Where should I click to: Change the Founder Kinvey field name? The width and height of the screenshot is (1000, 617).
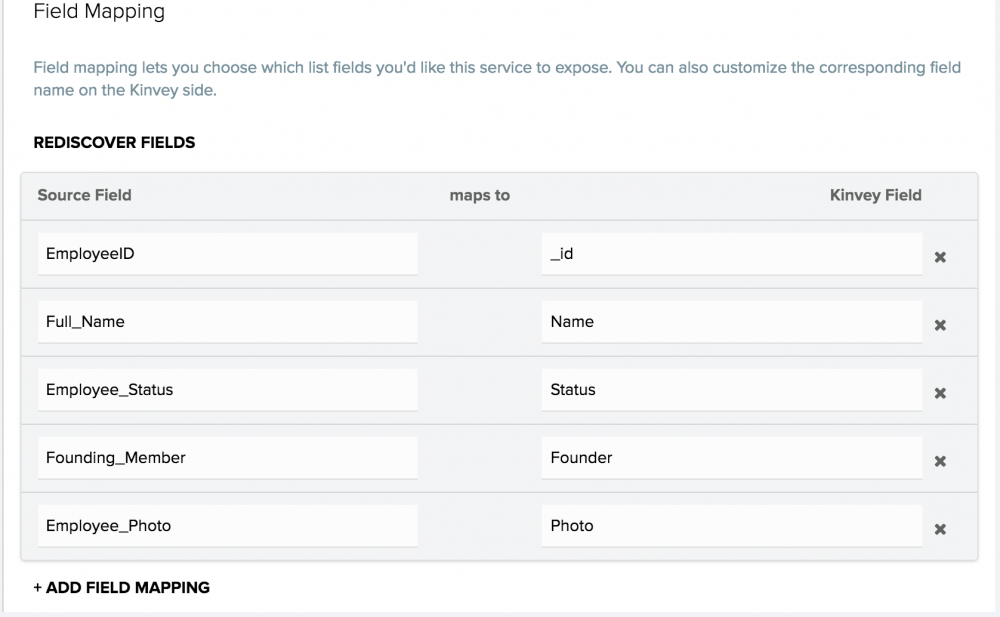coord(731,458)
